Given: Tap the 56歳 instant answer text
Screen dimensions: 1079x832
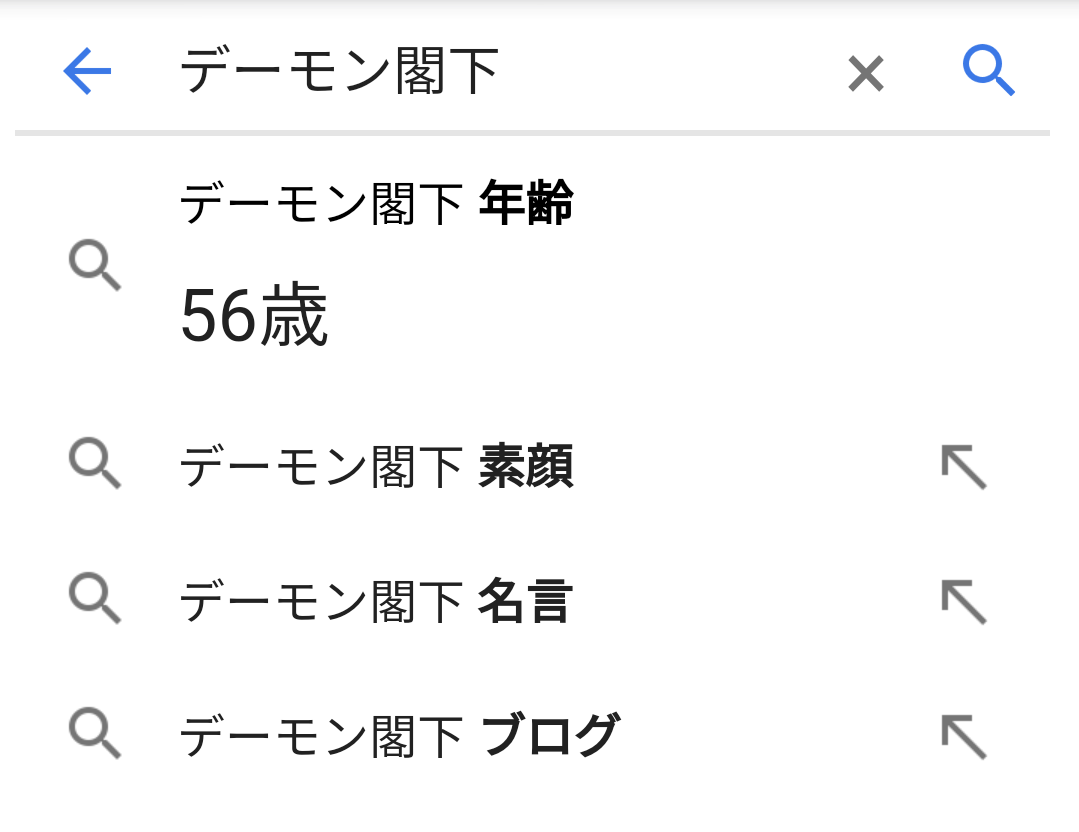Looking at the screenshot, I should pos(255,314).
